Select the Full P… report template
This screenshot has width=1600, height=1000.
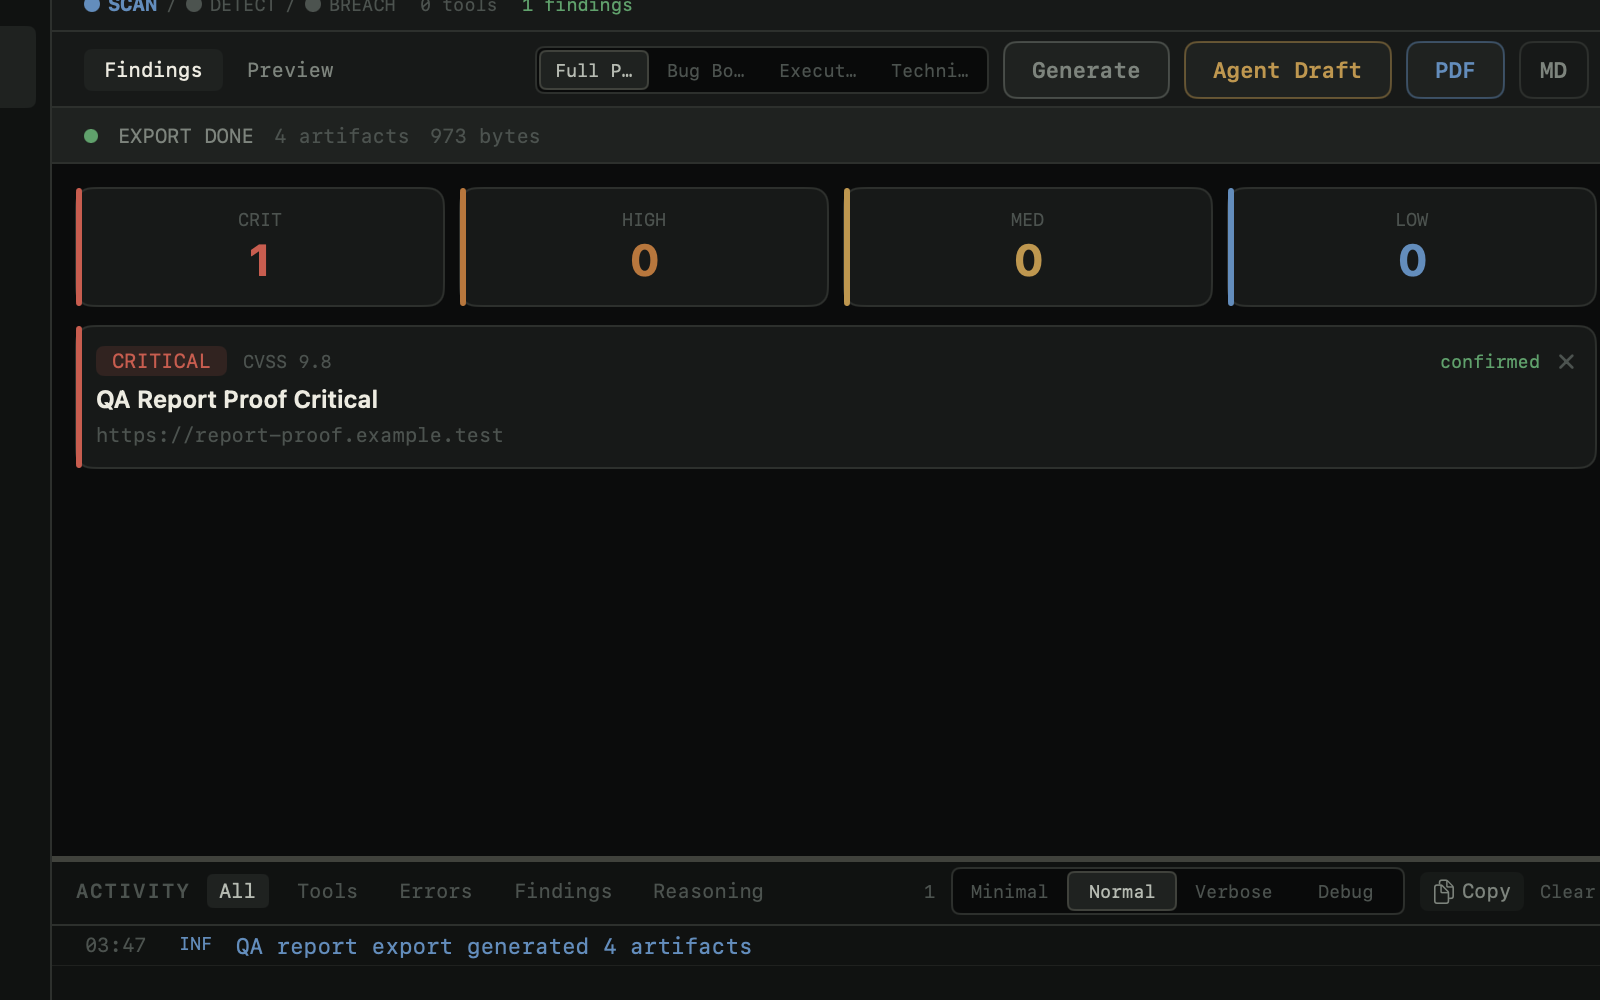594,70
